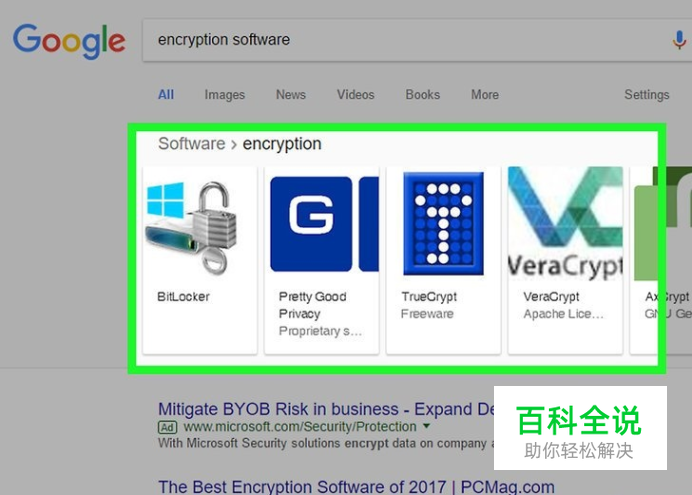
Task: Select the All results tab
Action: (x=166, y=94)
